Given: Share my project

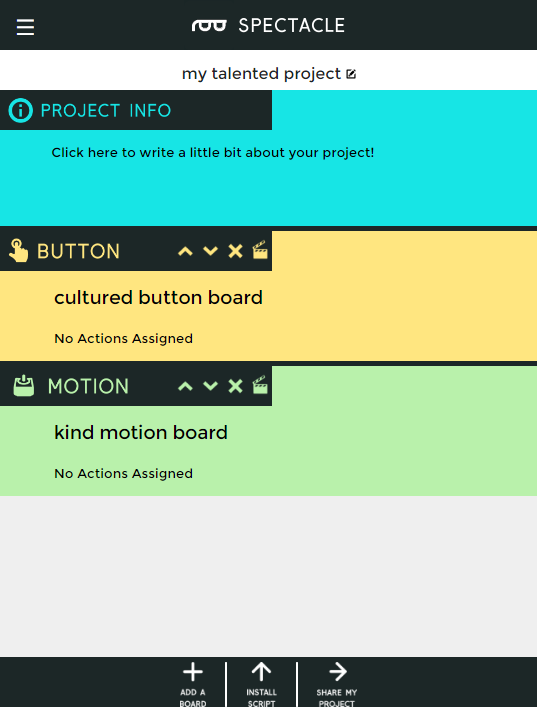Looking at the screenshot, I should (337, 684).
